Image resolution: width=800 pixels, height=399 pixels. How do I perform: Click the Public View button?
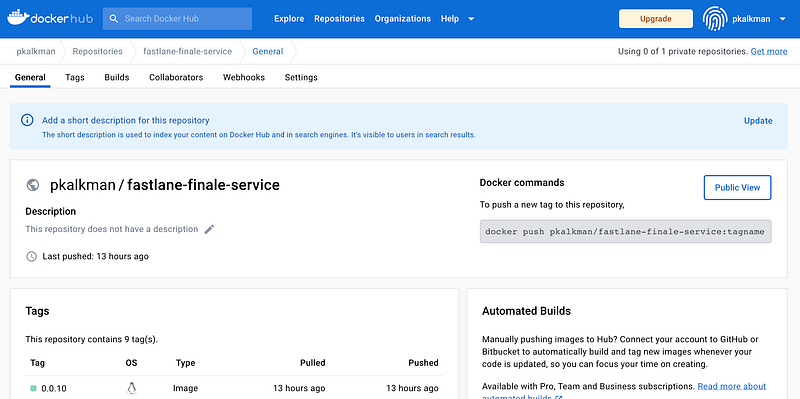pyautogui.click(x=737, y=187)
